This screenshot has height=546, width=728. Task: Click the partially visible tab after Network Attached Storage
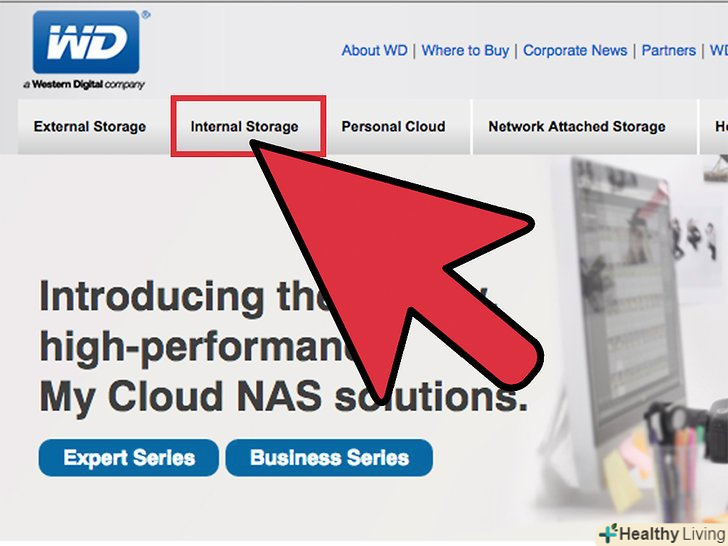[714, 126]
